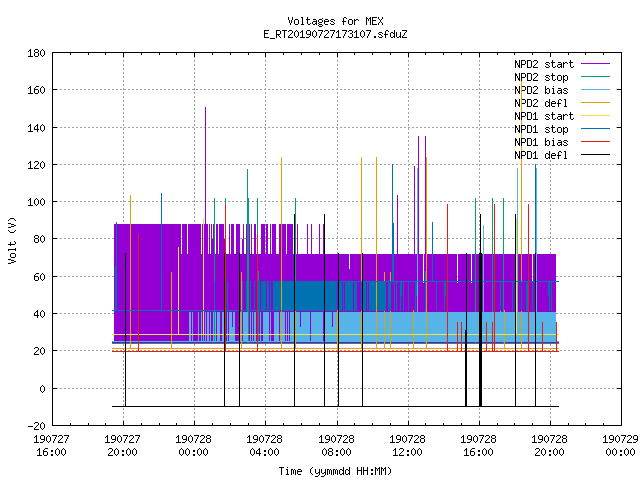Screen dimensions: 640x480
Task: Click the chart title 'Voltages for MEX'
Action: 335,21
